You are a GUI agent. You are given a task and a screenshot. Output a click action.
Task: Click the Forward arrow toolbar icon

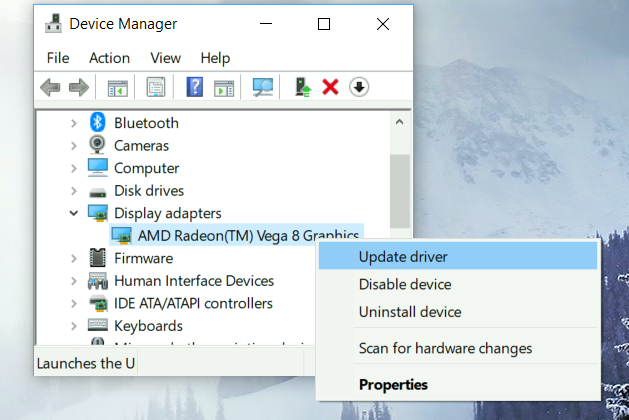pyautogui.click(x=79, y=87)
